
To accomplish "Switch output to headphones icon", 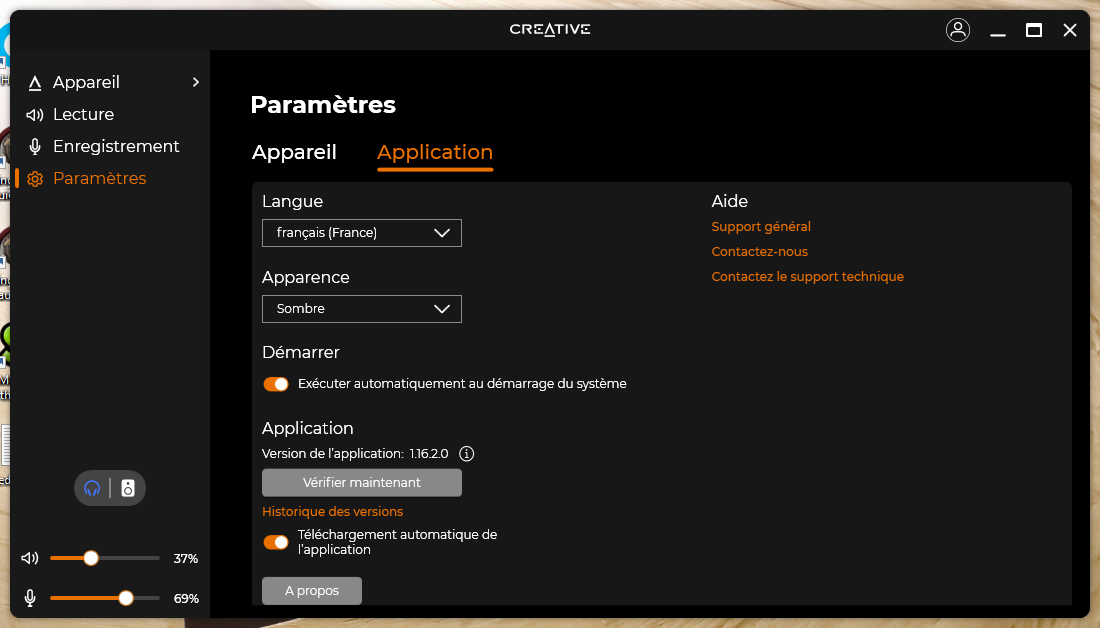I will pyautogui.click(x=92, y=488).
